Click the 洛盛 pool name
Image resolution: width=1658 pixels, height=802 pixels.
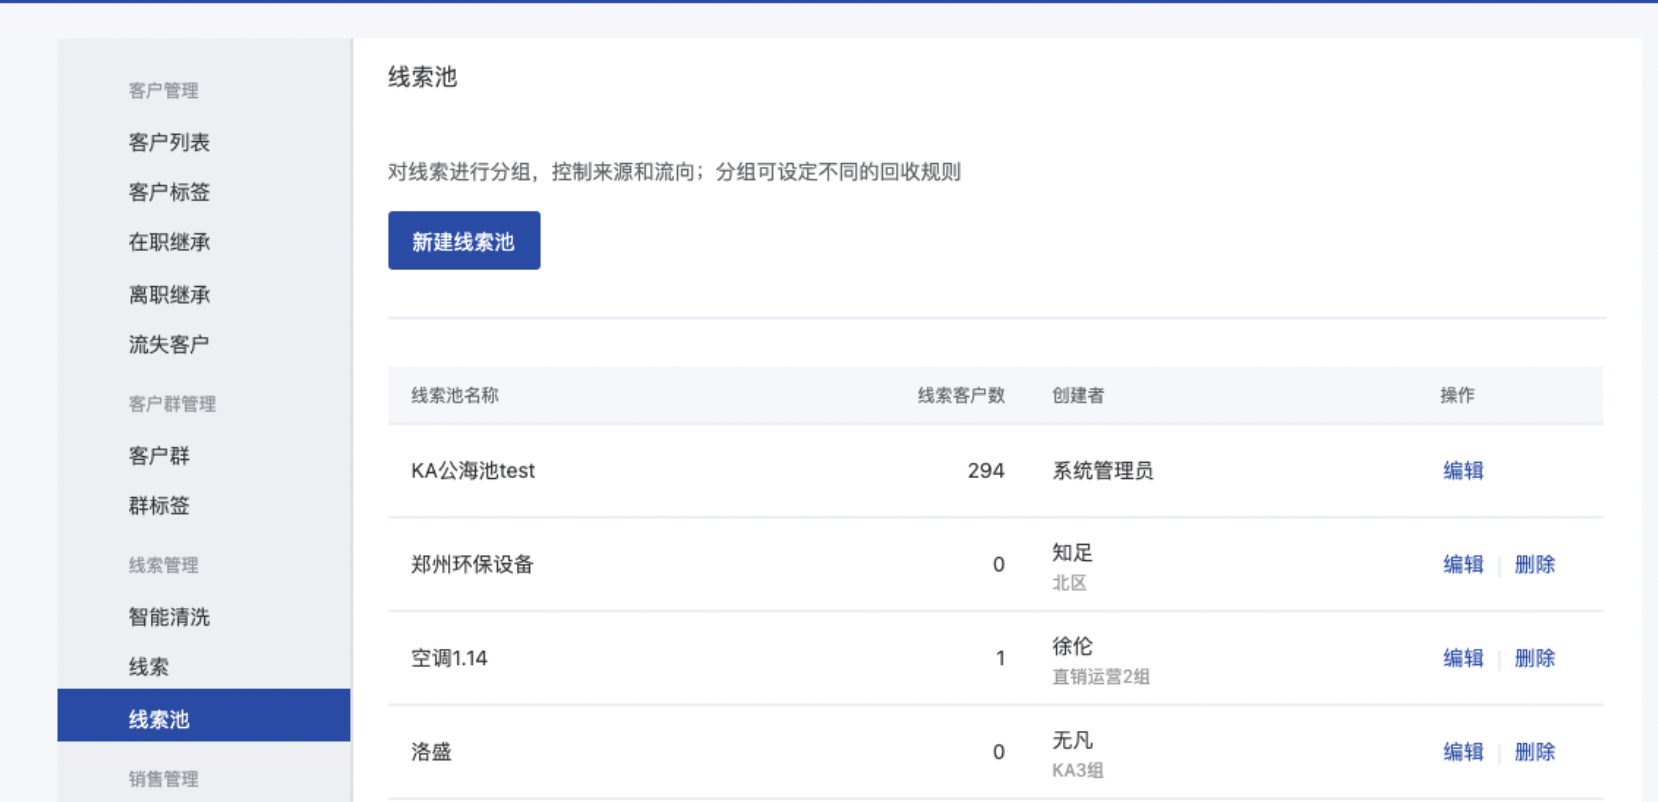tap(431, 752)
